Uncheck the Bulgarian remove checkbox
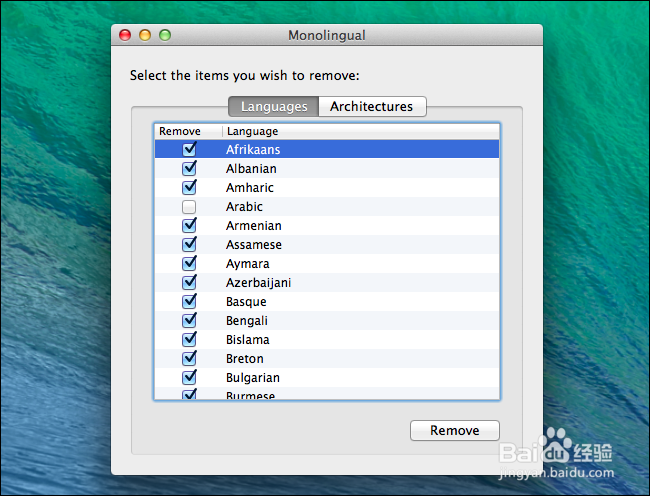 pyautogui.click(x=189, y=378)
